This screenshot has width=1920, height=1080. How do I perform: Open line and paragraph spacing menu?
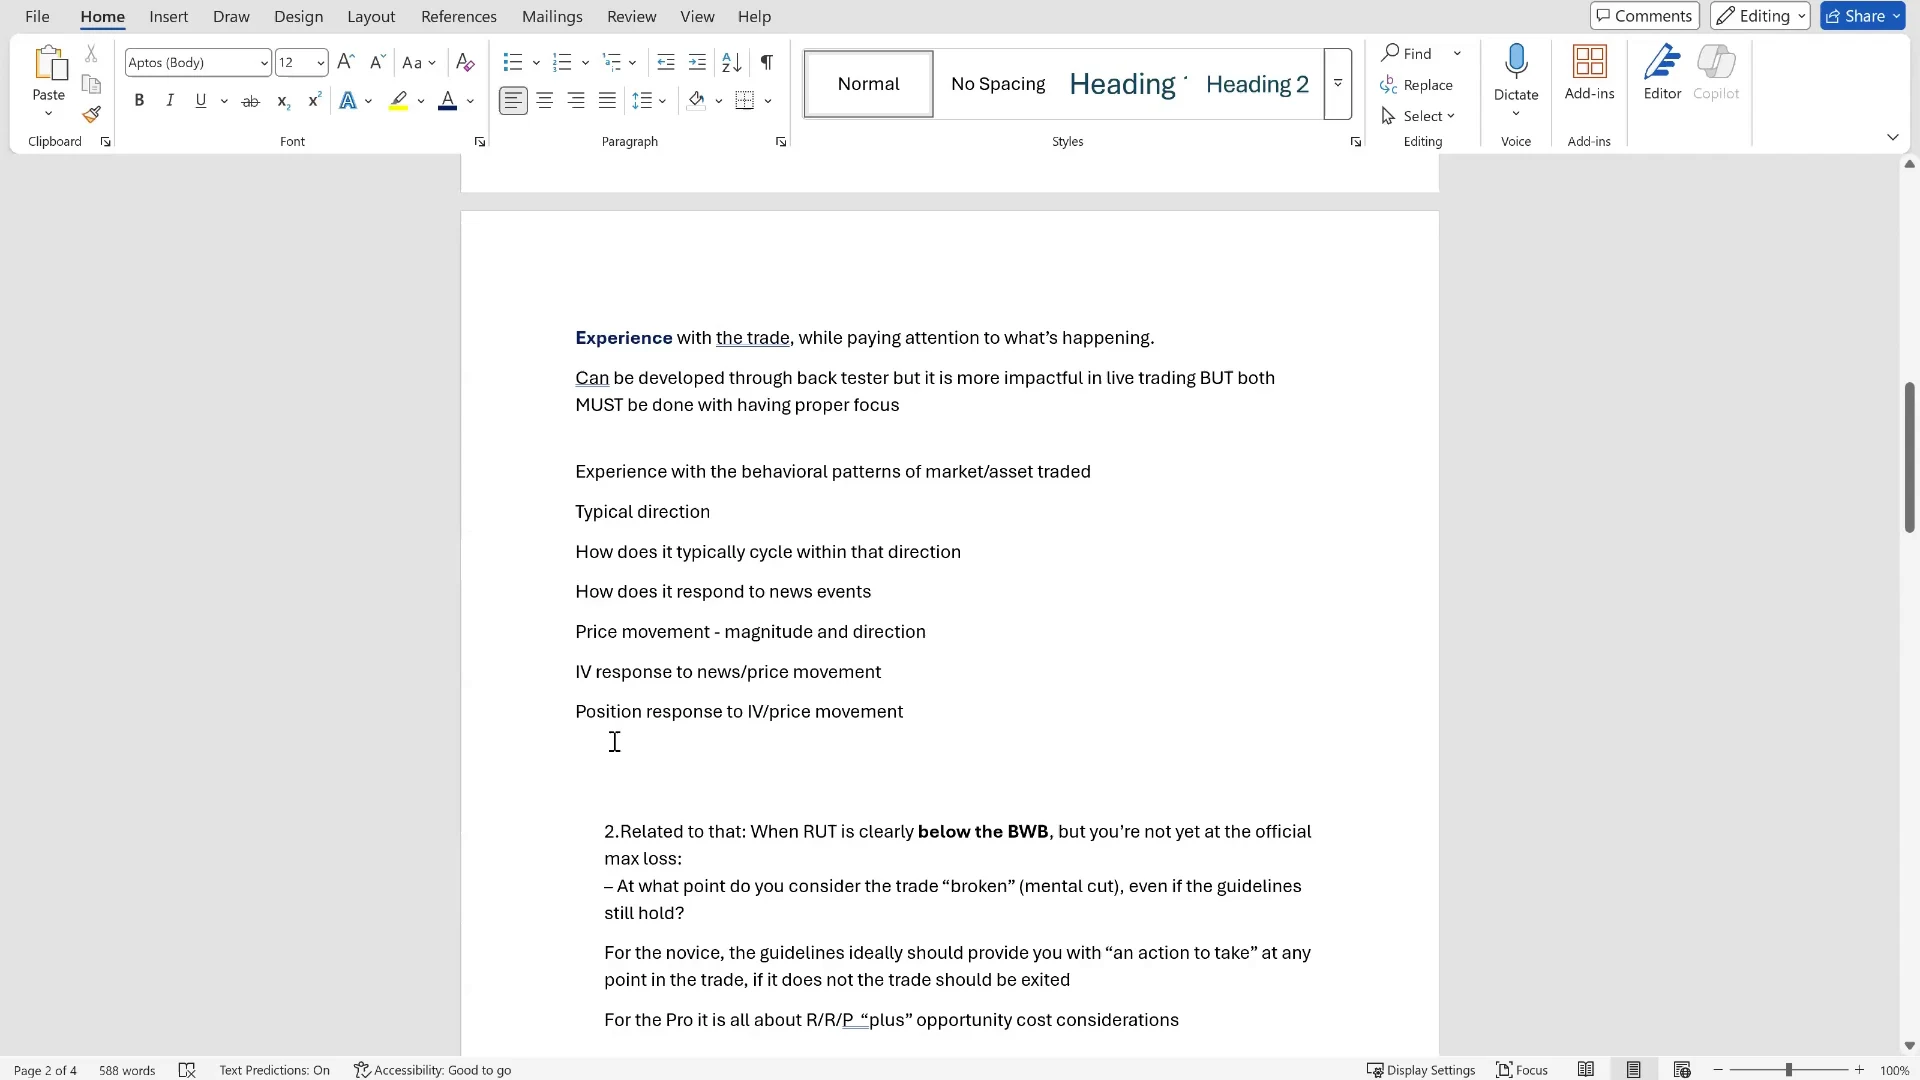[649, 101]
